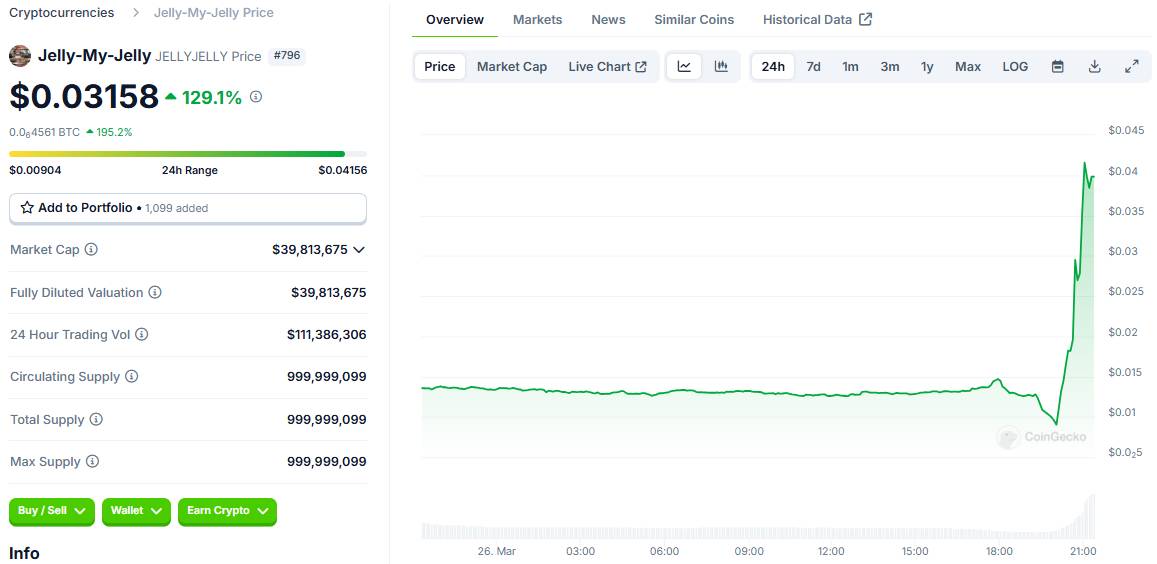This screenshot has height=564, width=1157.
Task: Click the 129.1% price change text
Action: point(212,97)
